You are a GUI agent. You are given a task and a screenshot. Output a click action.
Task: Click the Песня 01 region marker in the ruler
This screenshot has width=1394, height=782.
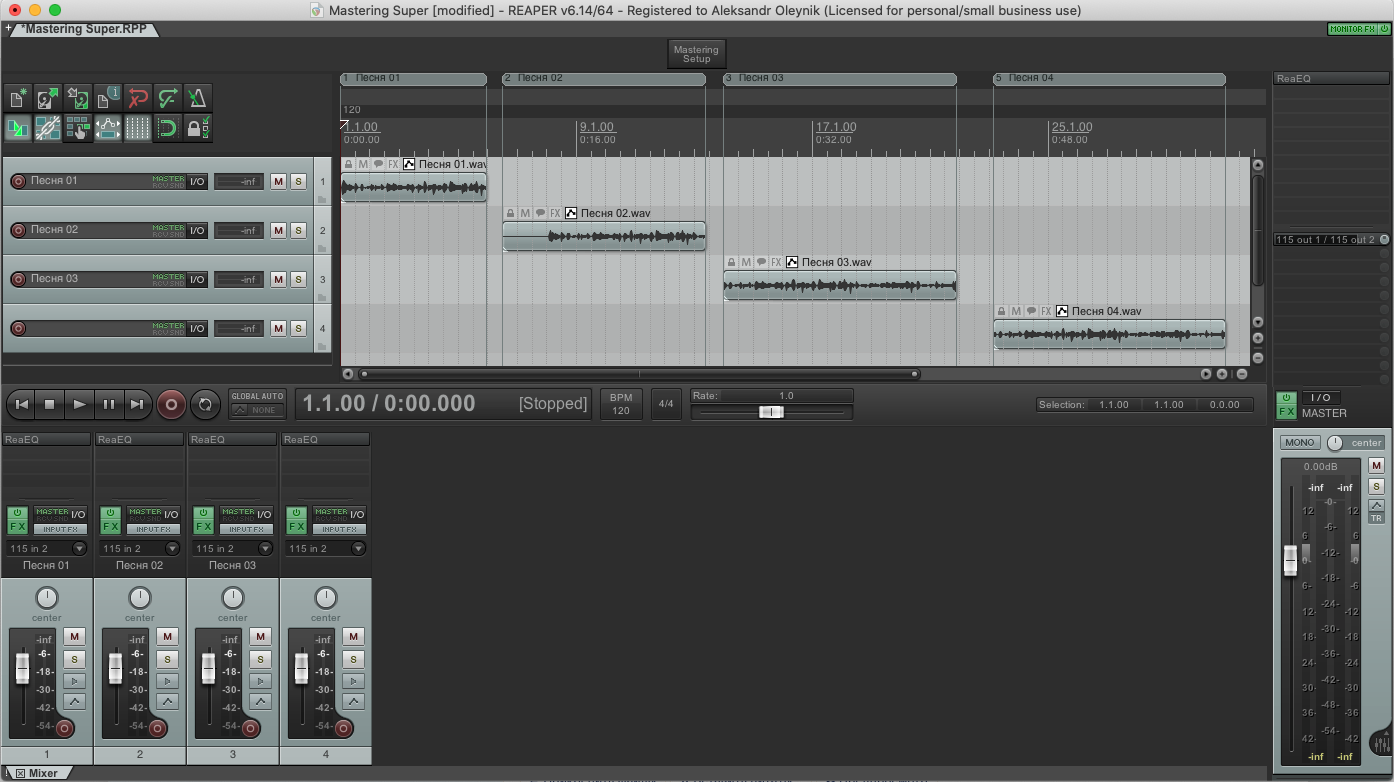point(413,78)
